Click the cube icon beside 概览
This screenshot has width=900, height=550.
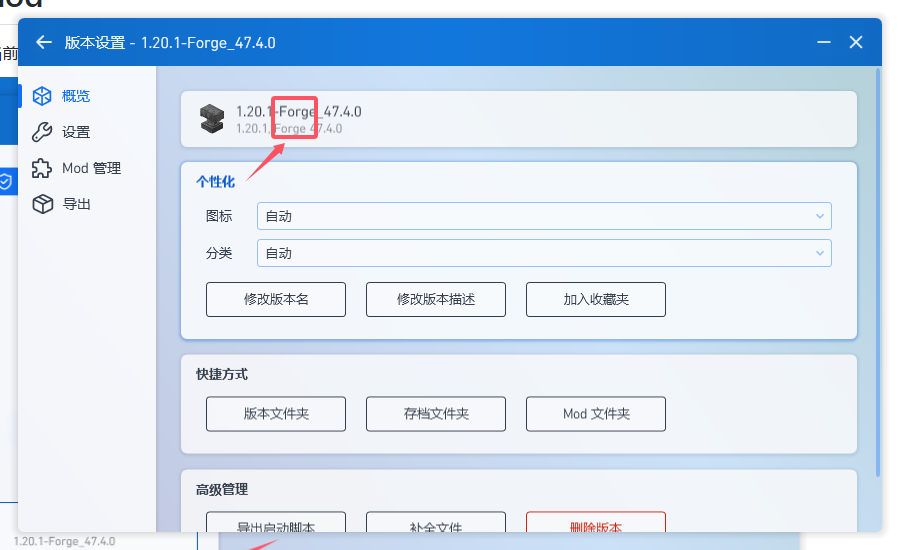42,96
